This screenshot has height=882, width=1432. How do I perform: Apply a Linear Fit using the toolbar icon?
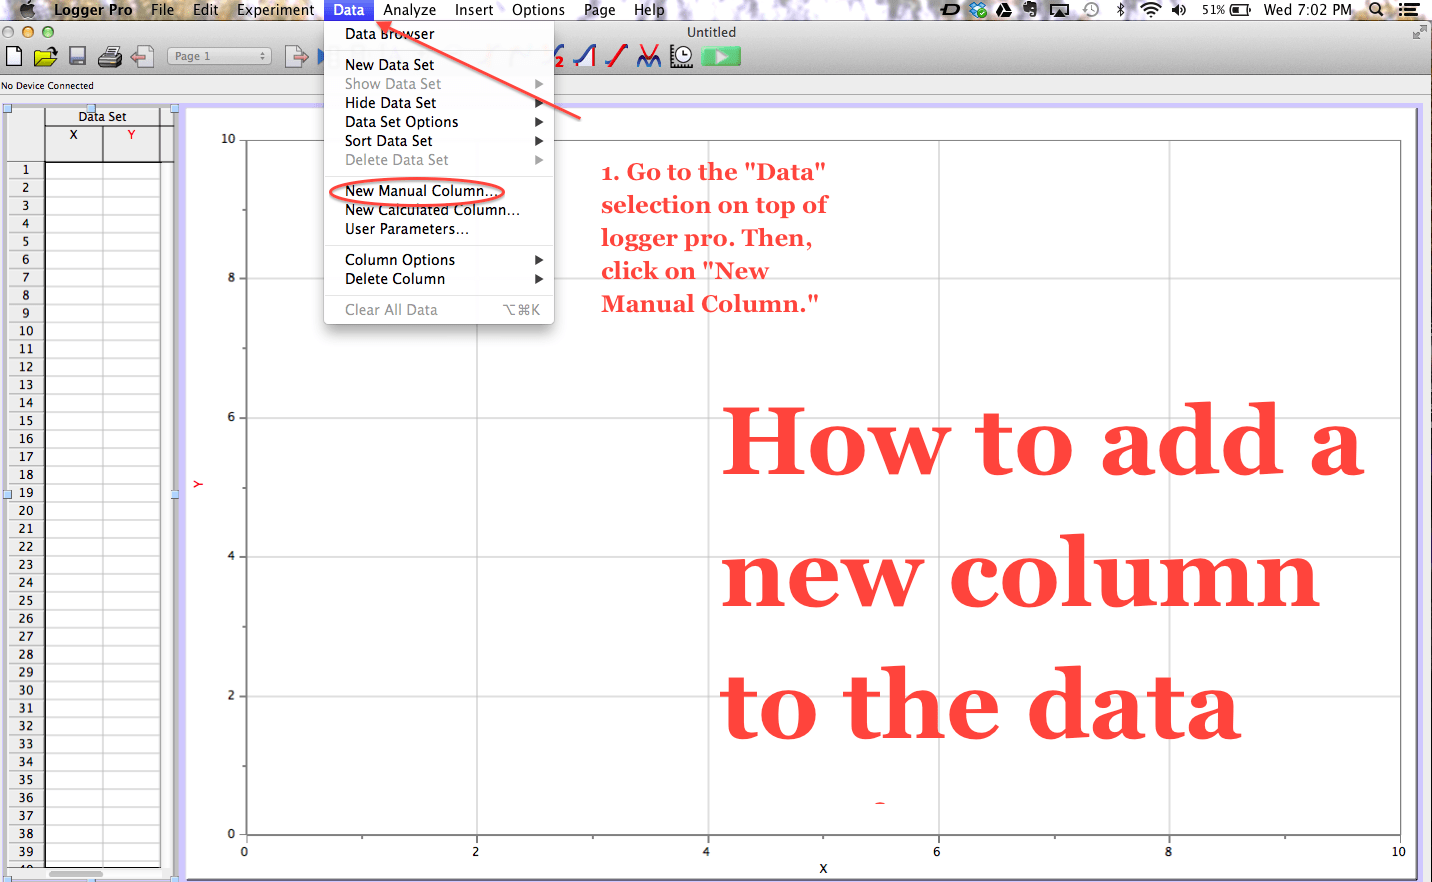pos(616,56)
